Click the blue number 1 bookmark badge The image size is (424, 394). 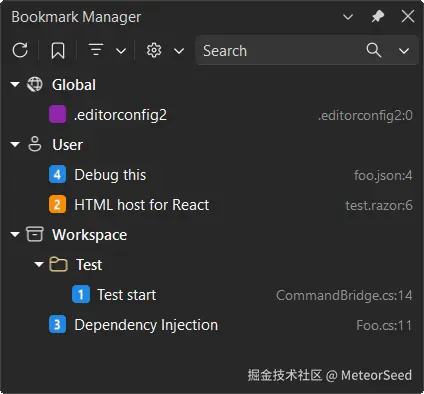pos(81,295)
